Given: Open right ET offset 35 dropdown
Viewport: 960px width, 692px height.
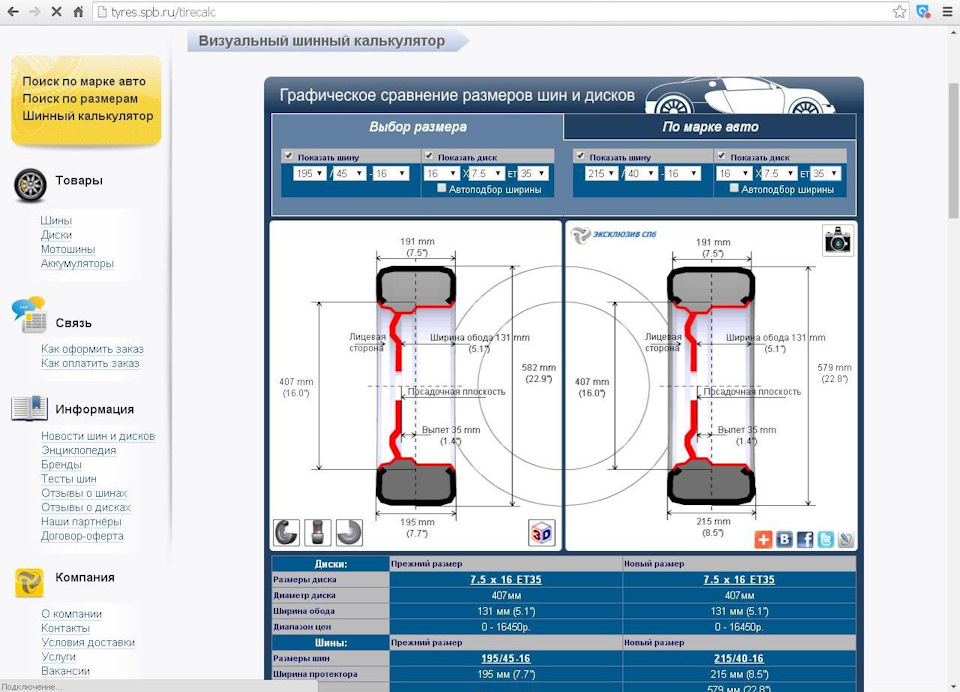Looking at the screenshot, I should point(826,173).
